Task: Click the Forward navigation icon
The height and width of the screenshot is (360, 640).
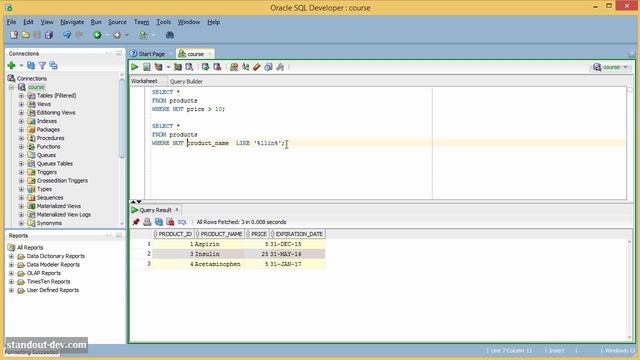Action: 117,35
